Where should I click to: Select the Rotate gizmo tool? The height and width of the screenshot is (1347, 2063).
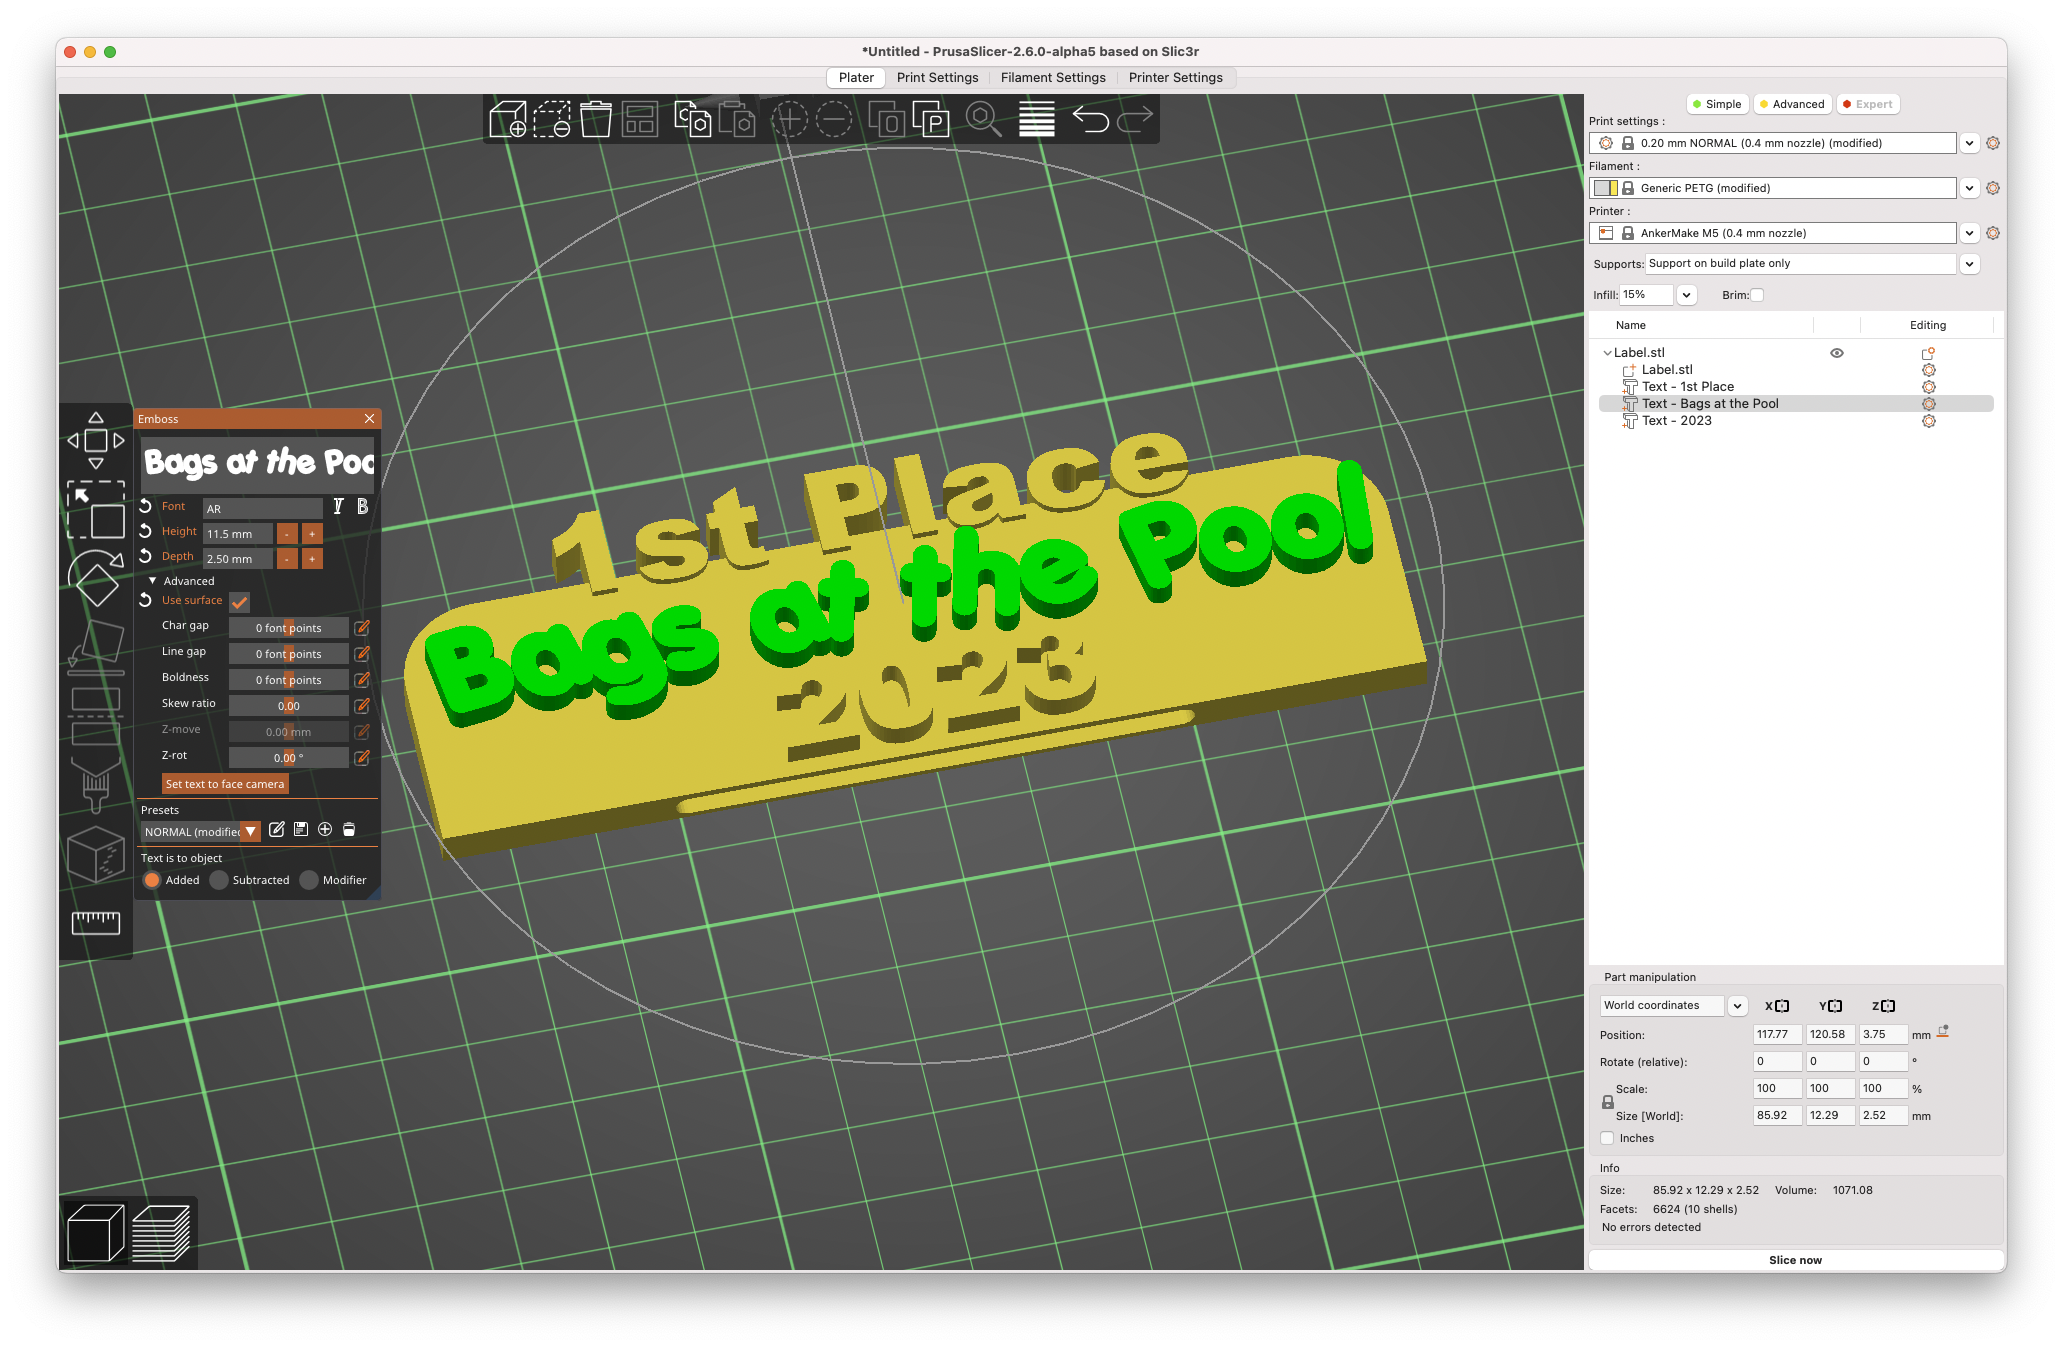pos(96,578)
